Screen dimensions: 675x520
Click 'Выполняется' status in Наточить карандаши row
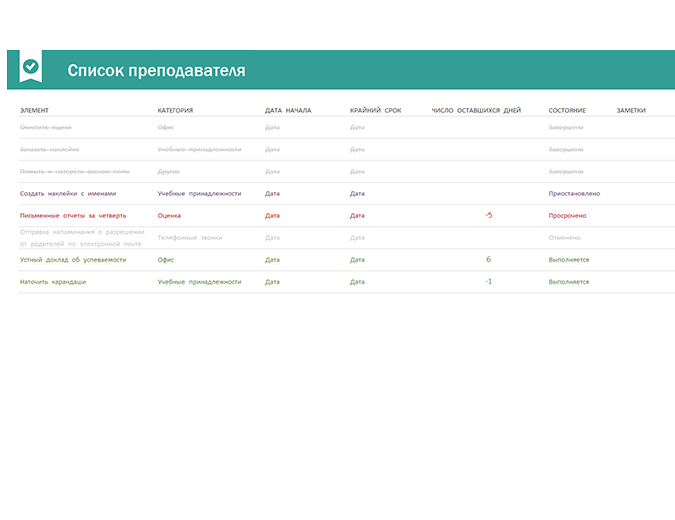point(569,282)
